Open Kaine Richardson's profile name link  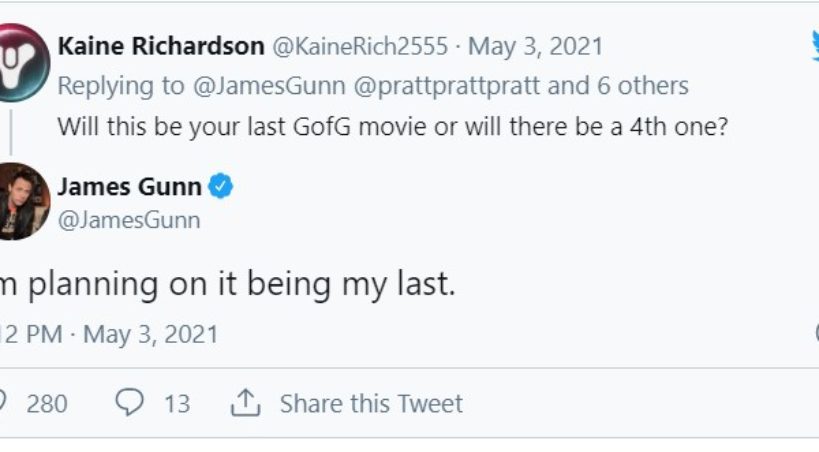[x=161, y=46]
